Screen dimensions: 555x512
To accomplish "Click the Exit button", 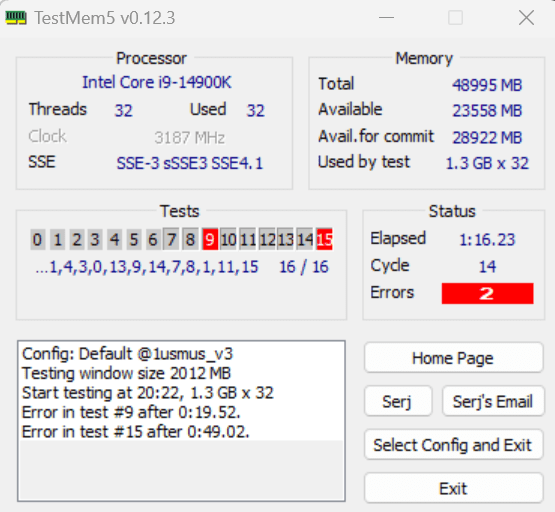I will point(453,488).
